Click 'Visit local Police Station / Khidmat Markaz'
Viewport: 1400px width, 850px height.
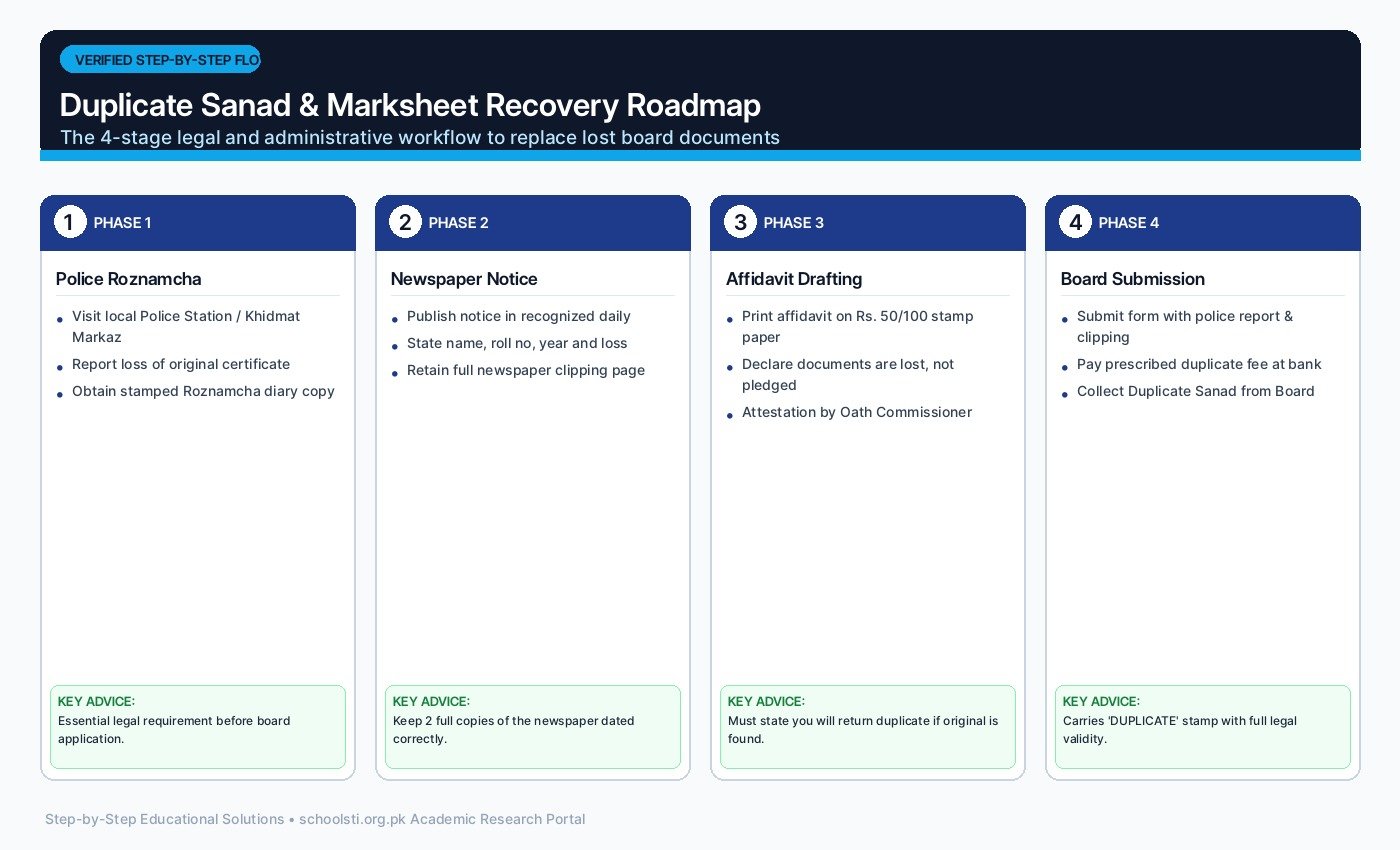tap(186, 326)
